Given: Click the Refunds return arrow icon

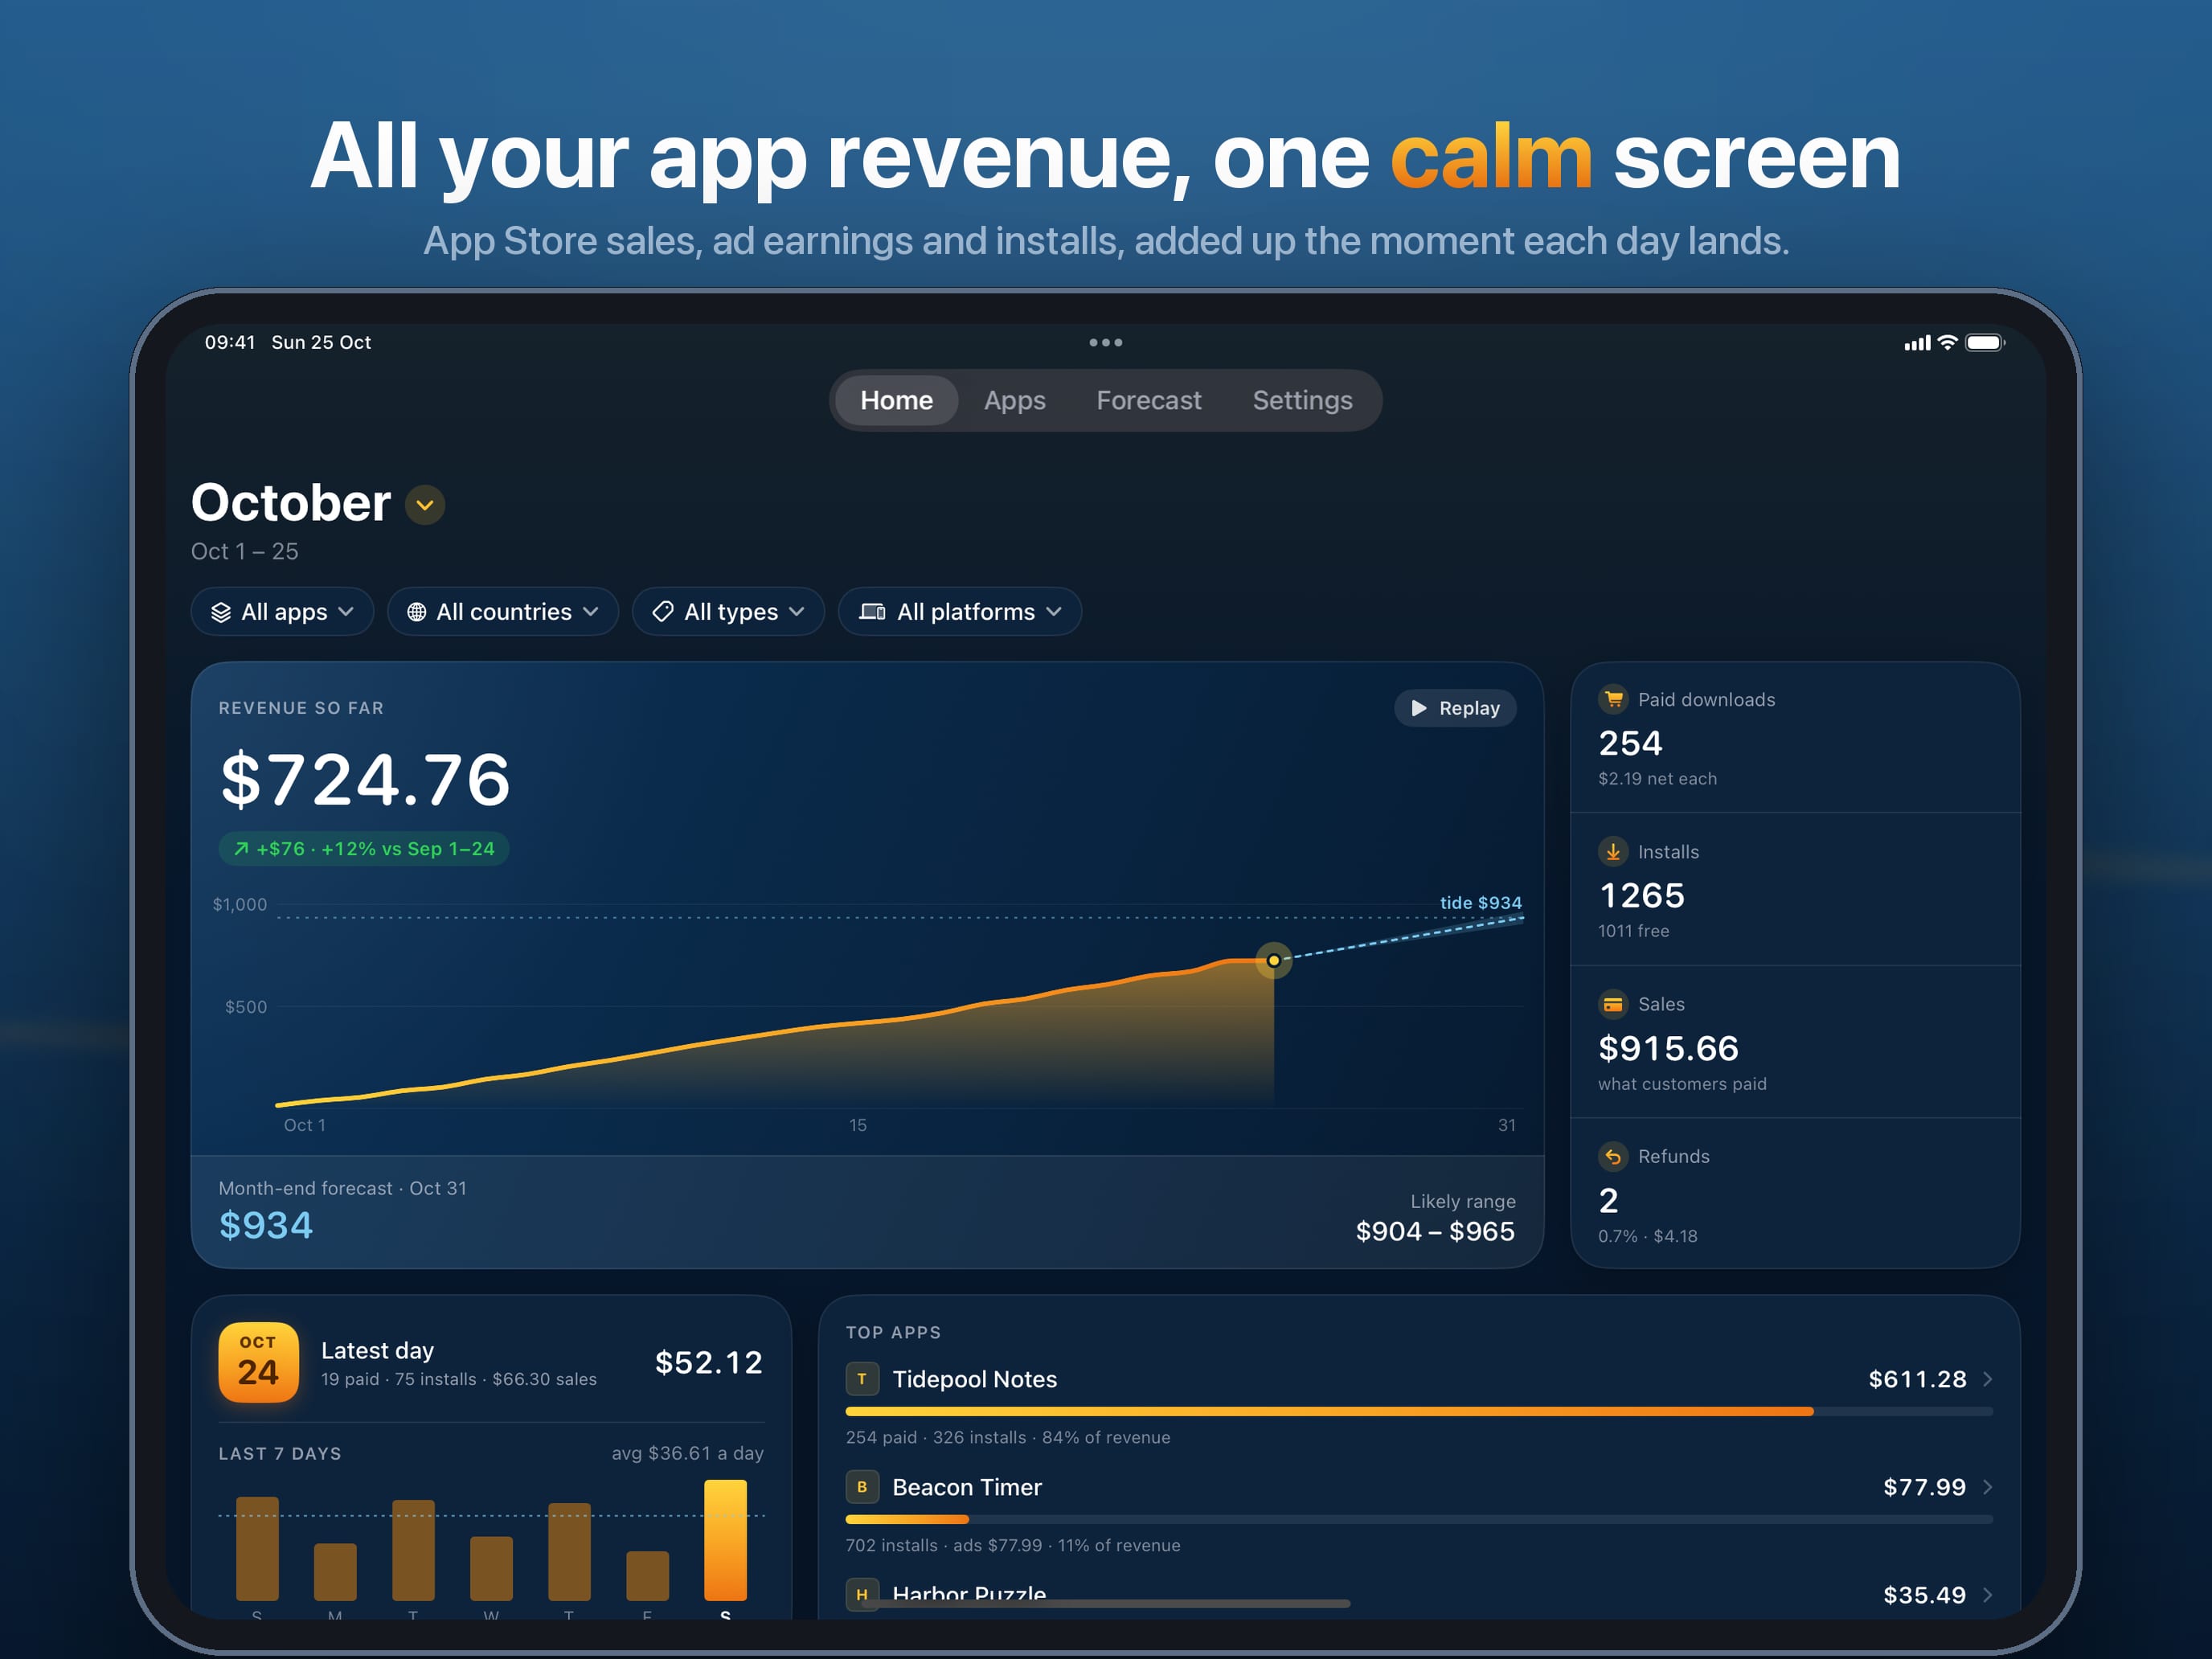Looking at the screenshot, I should 1613,1157.
